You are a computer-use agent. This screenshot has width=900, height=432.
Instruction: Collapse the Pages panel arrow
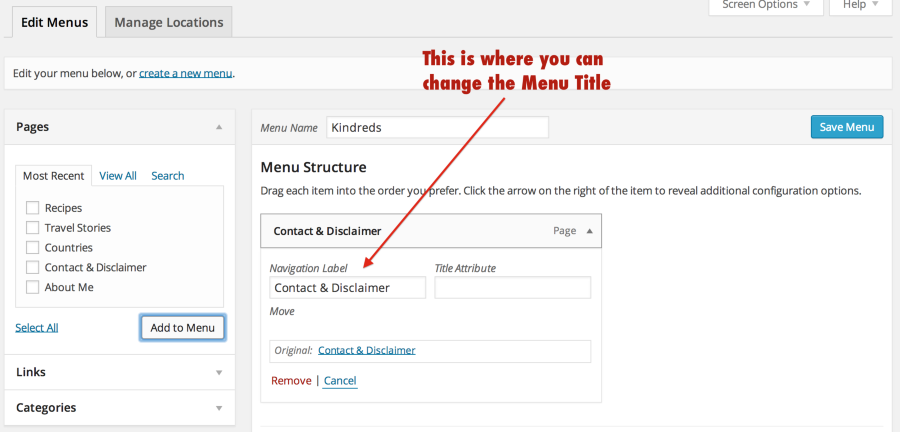(x=219, y=127)
